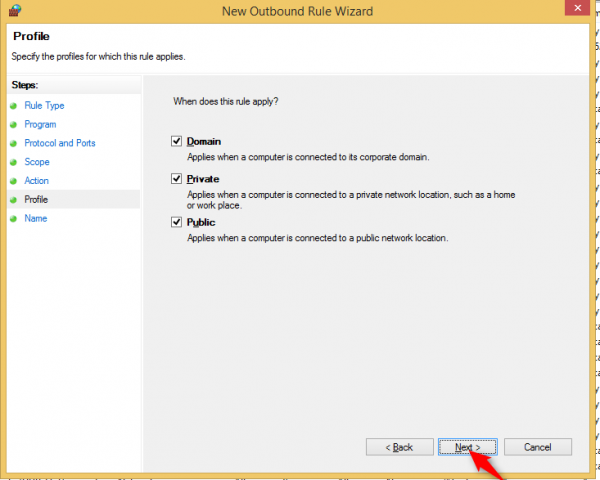Click the green bullet beside Scope
This screenshot has width=600, height=480.
click(13, 162)
